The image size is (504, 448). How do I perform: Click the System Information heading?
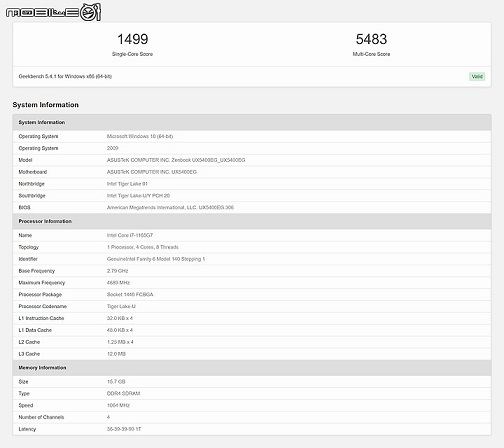point(46,105)
